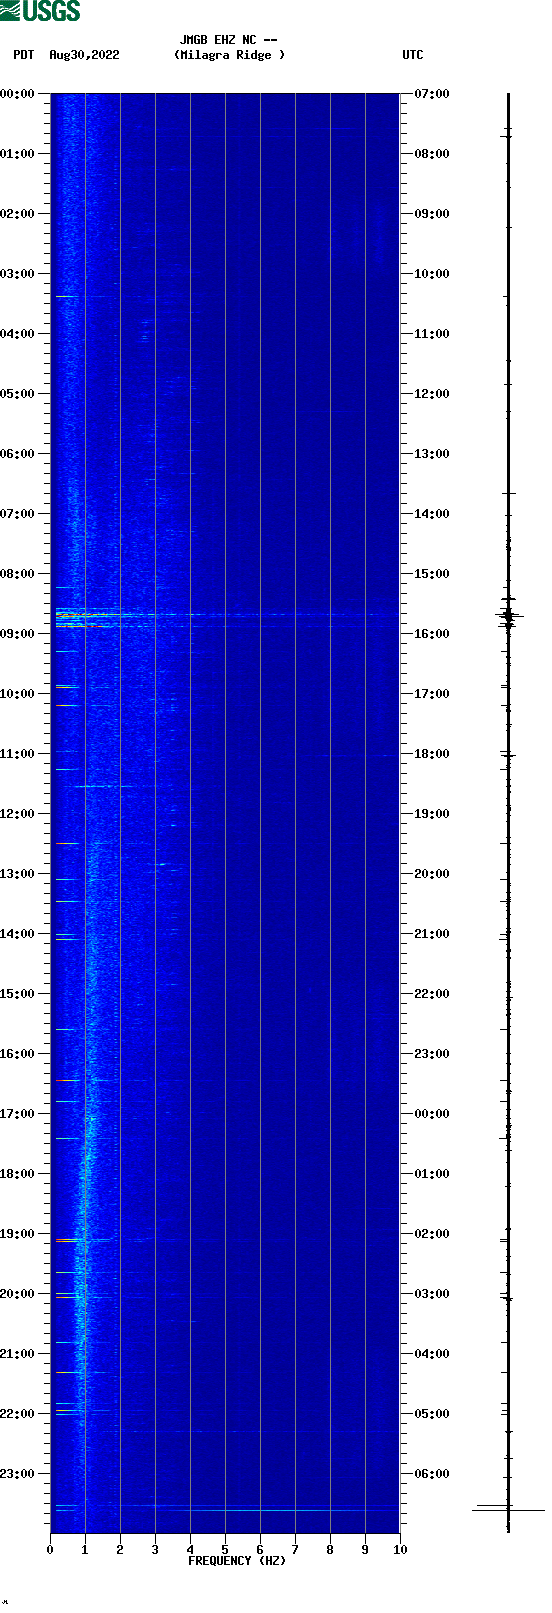Screen dimensions: 552x1613
Task: Click the 10 label on frequency axis
Action: point(400,1549)
